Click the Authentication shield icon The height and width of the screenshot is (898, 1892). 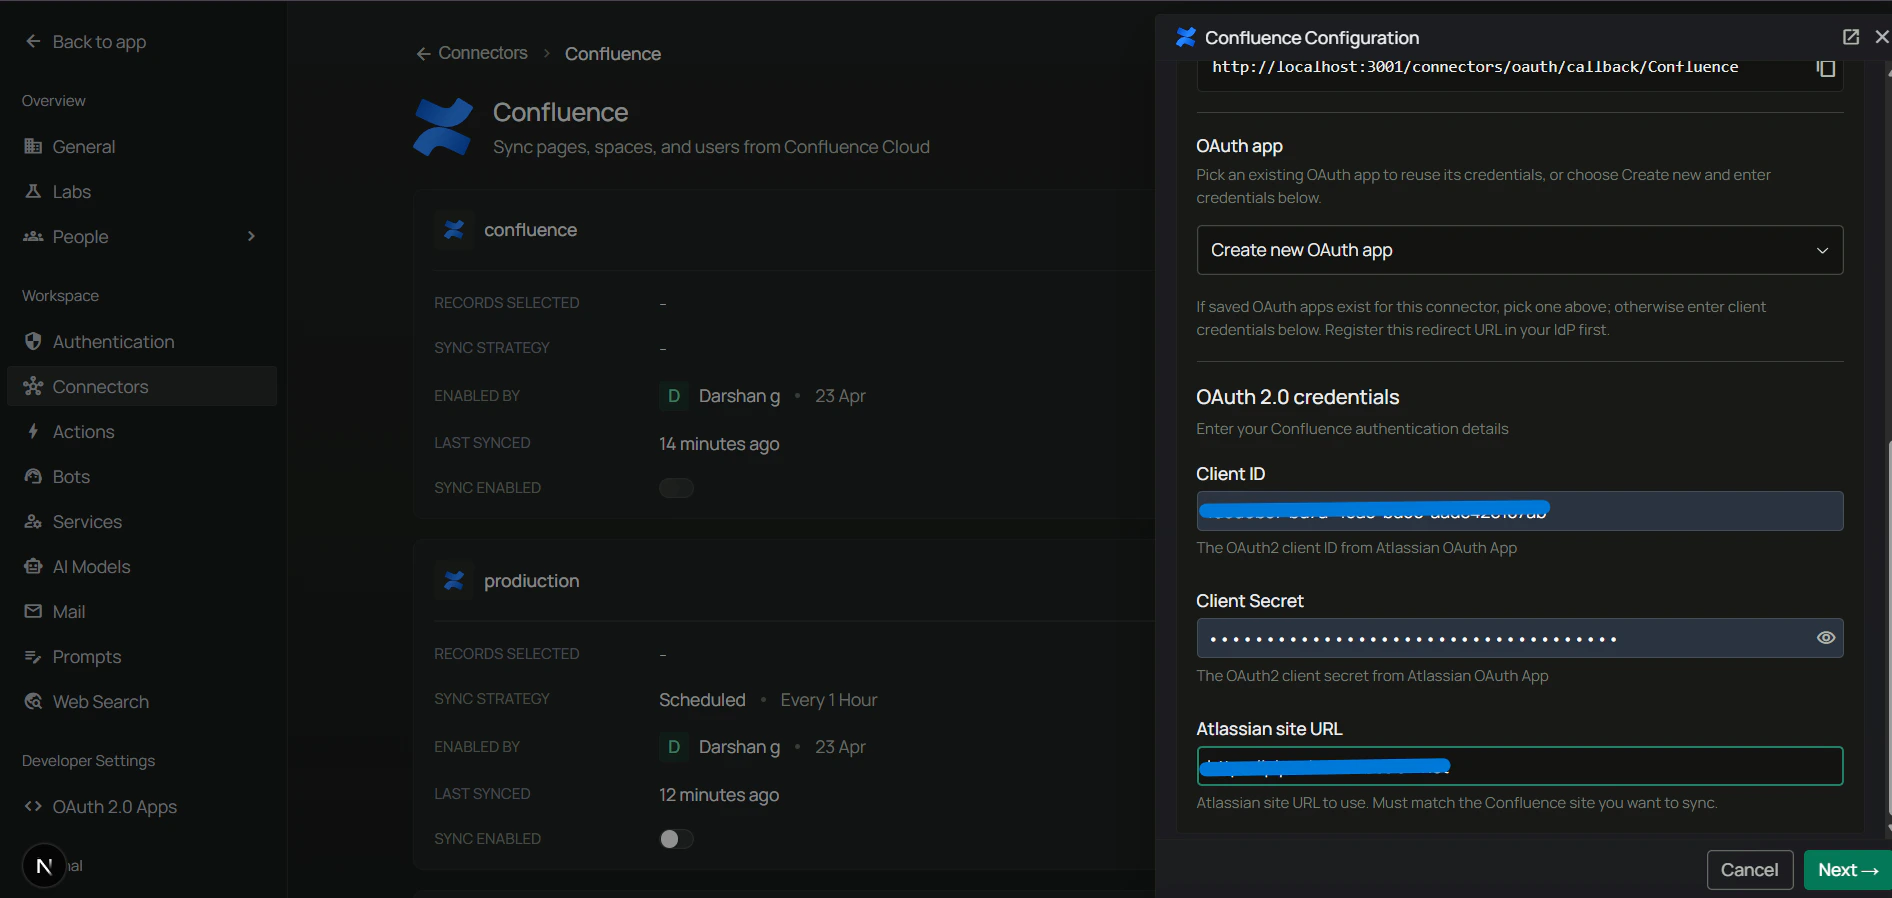pos(33,341)
